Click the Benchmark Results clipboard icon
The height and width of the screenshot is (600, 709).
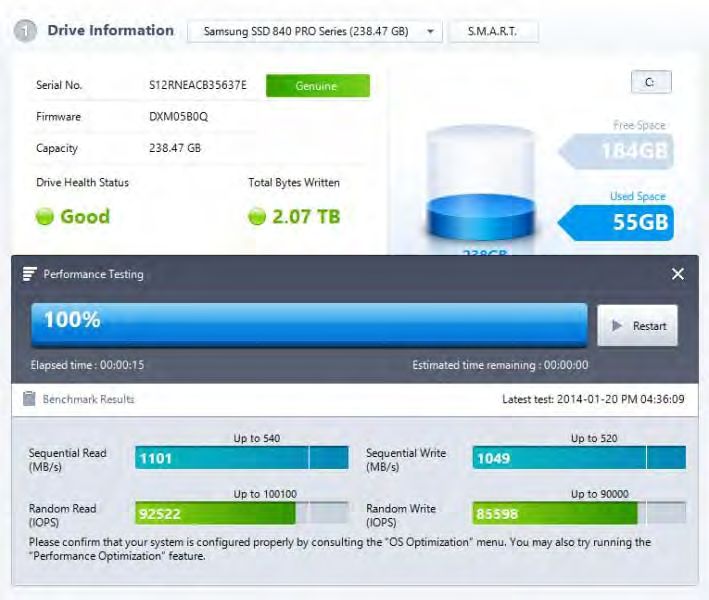[x=29, y=399]
